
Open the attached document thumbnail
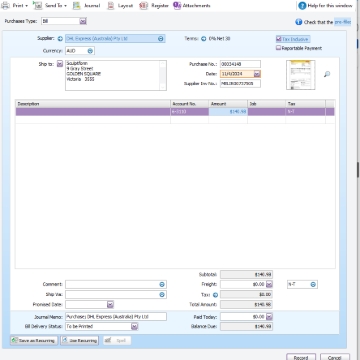pos(300,75)
